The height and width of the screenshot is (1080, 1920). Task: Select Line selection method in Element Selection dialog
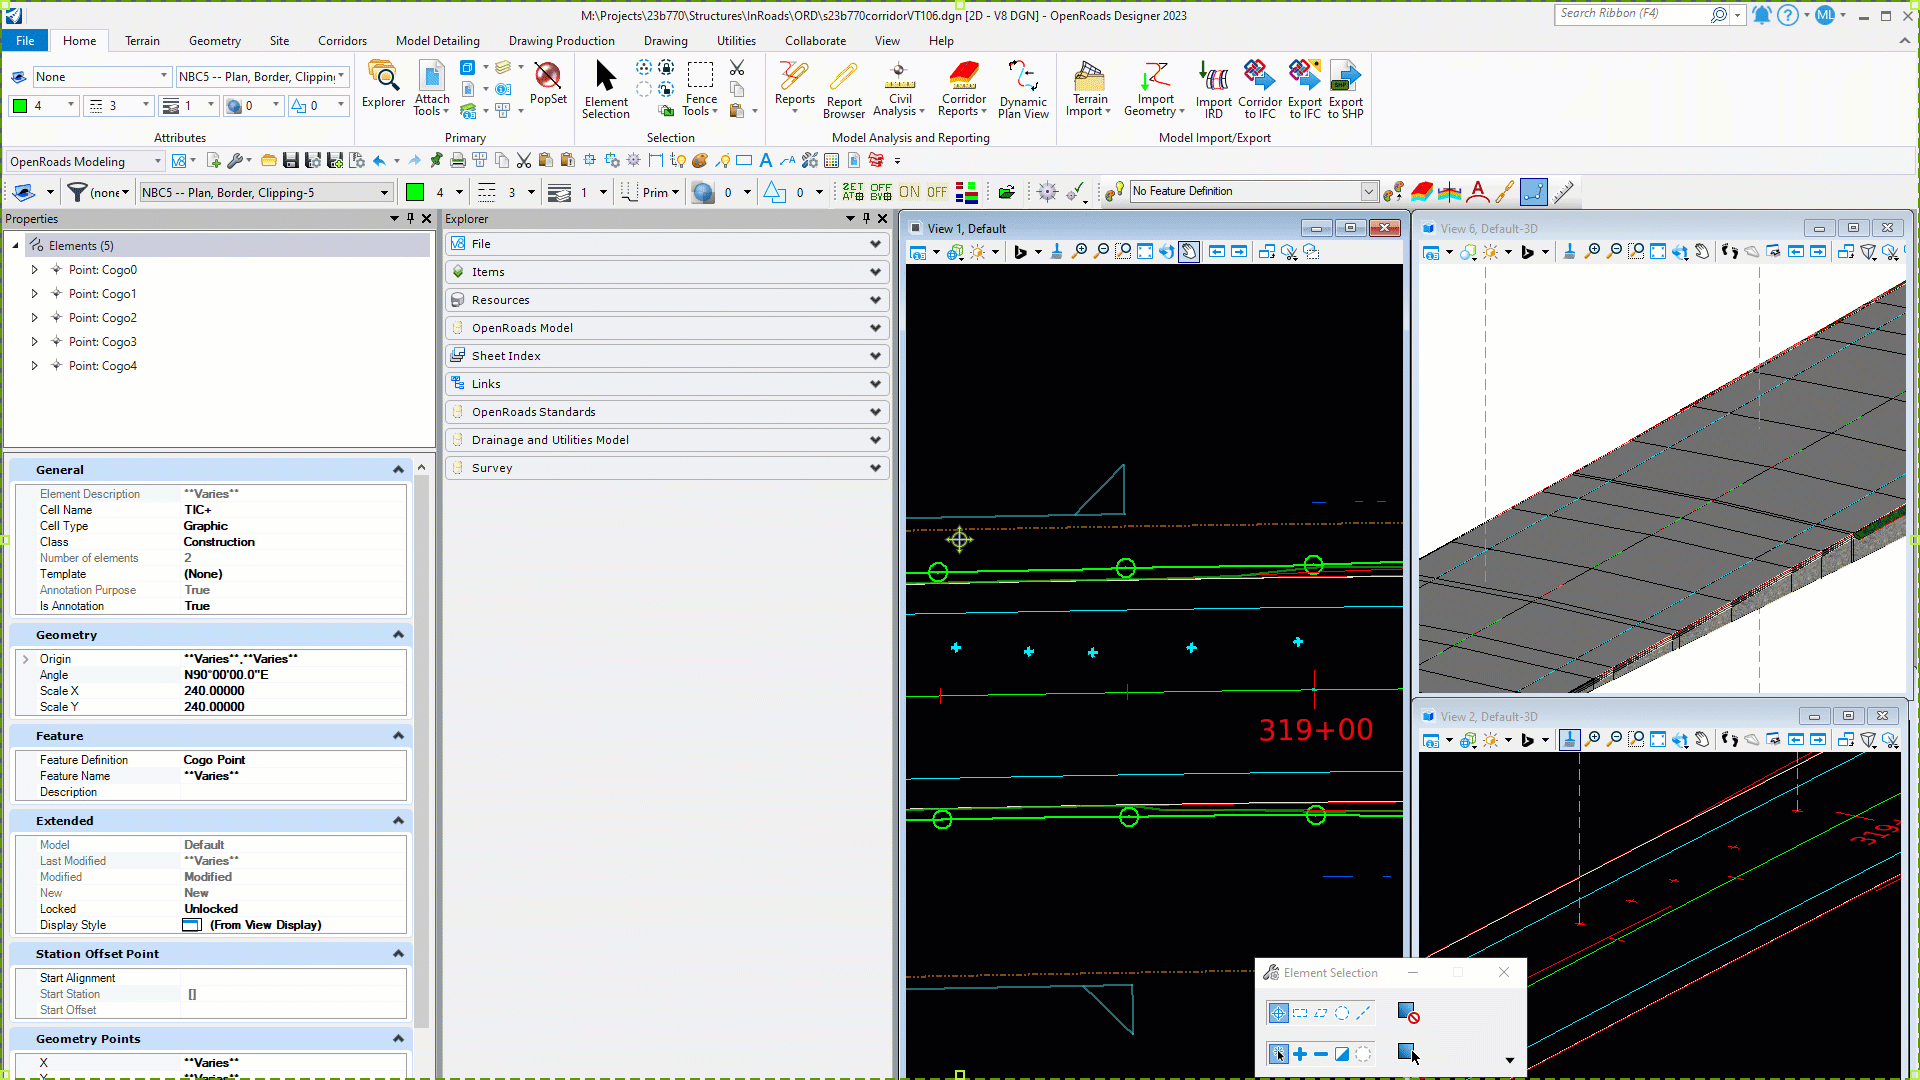[1363, 1013]
